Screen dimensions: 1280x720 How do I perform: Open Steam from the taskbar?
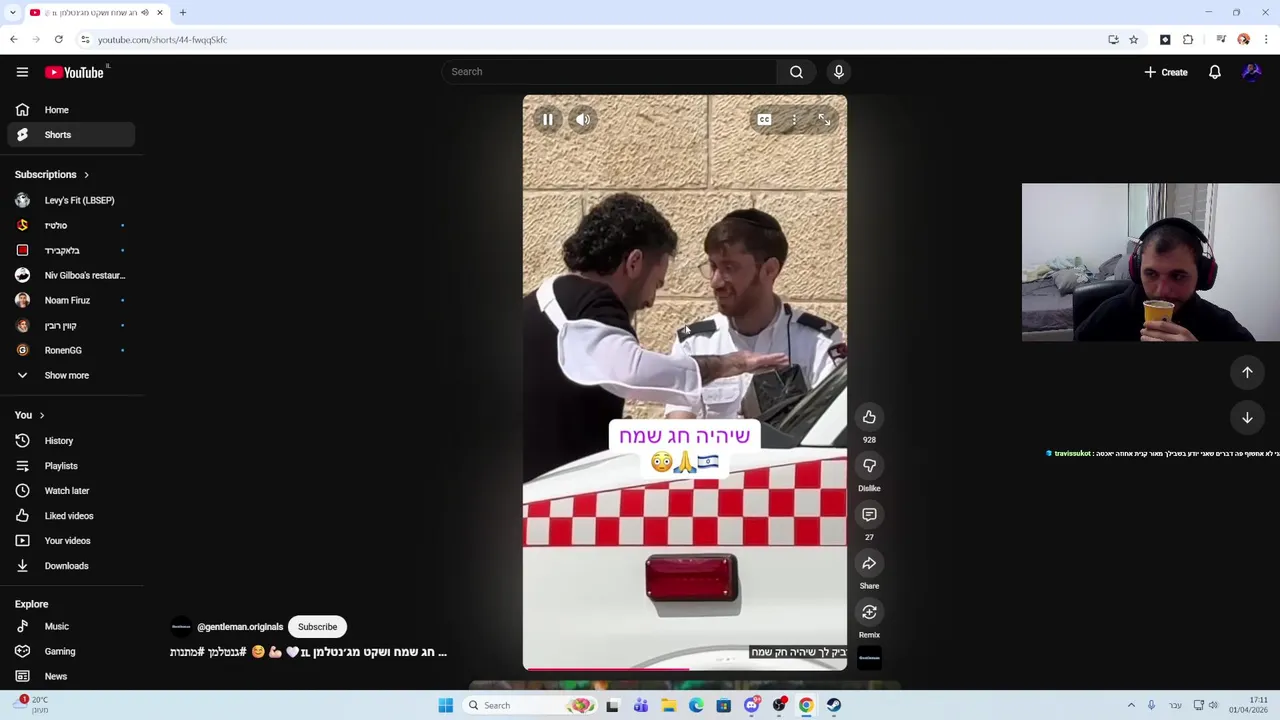(834, 705)
